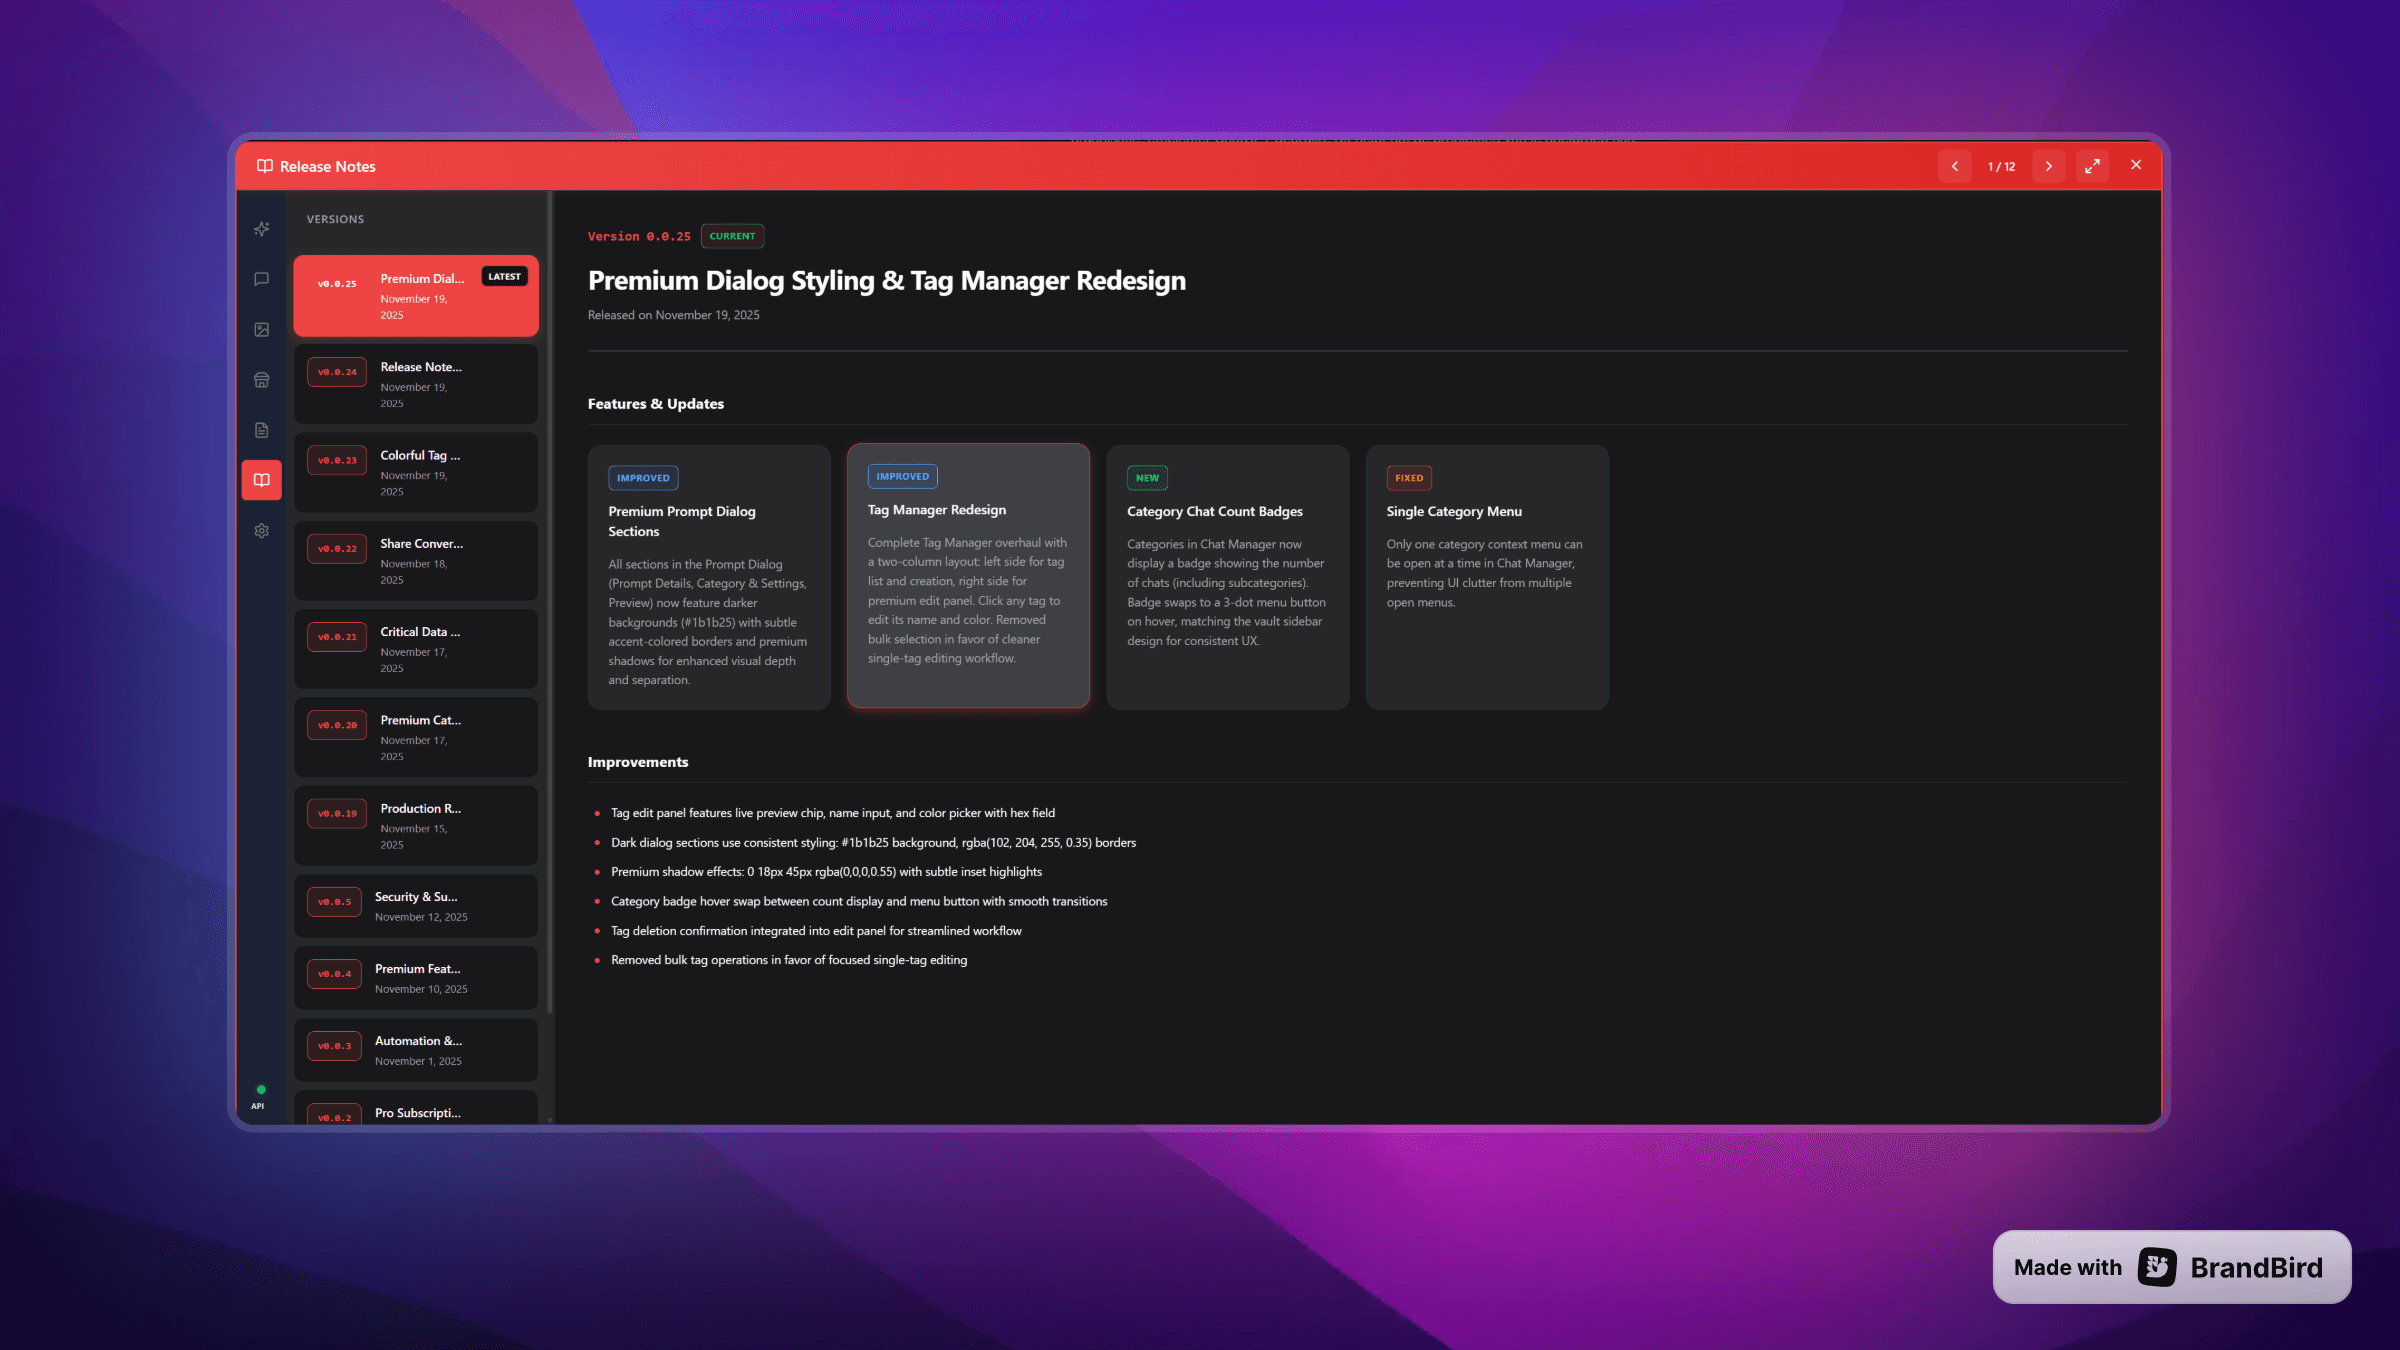The image size is (2400, 1350).
Task: Click the LATEST badge on v0.0.25
Action: (504, 276)
